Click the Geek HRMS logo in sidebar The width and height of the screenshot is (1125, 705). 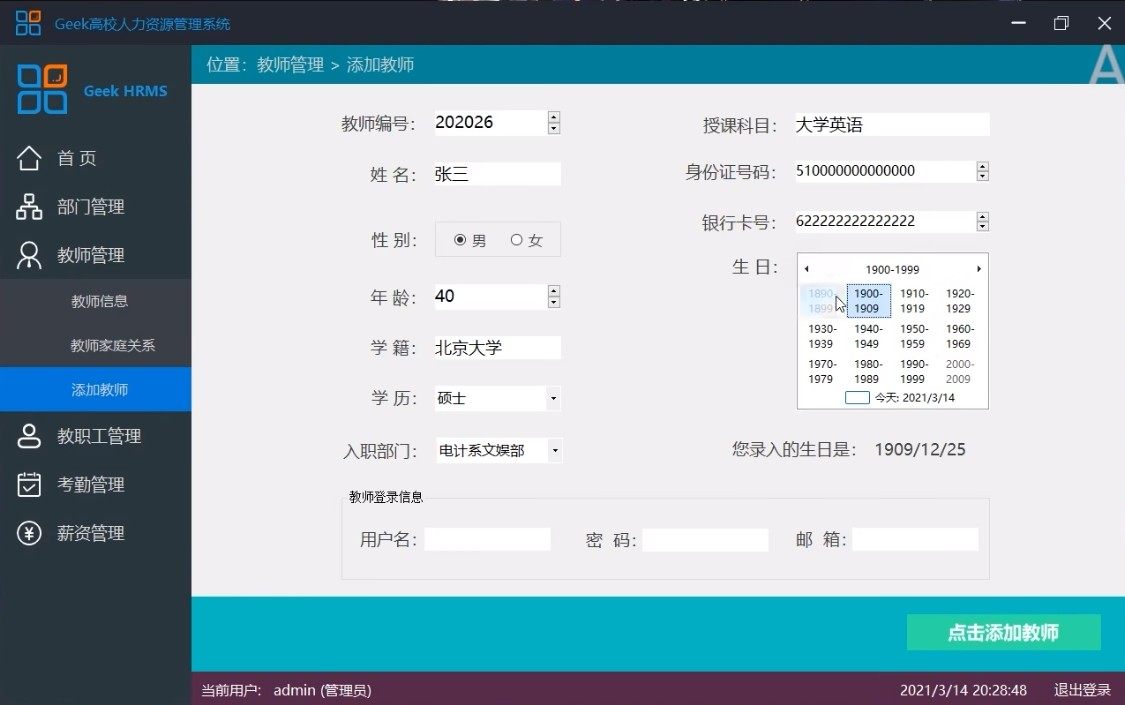coord(42,90)
